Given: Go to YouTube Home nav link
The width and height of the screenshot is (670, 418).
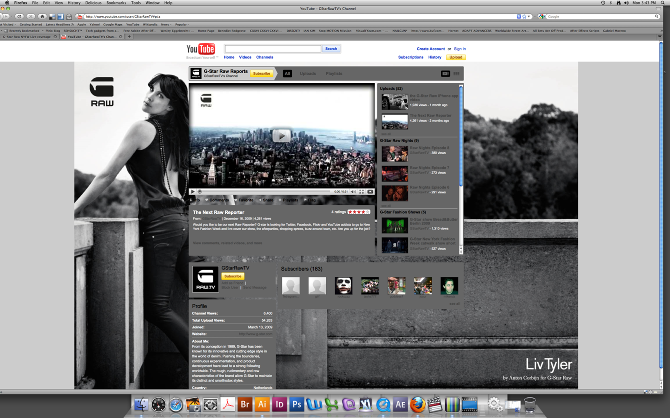Looking at the screenshot, I should click(x=229, y=57).
